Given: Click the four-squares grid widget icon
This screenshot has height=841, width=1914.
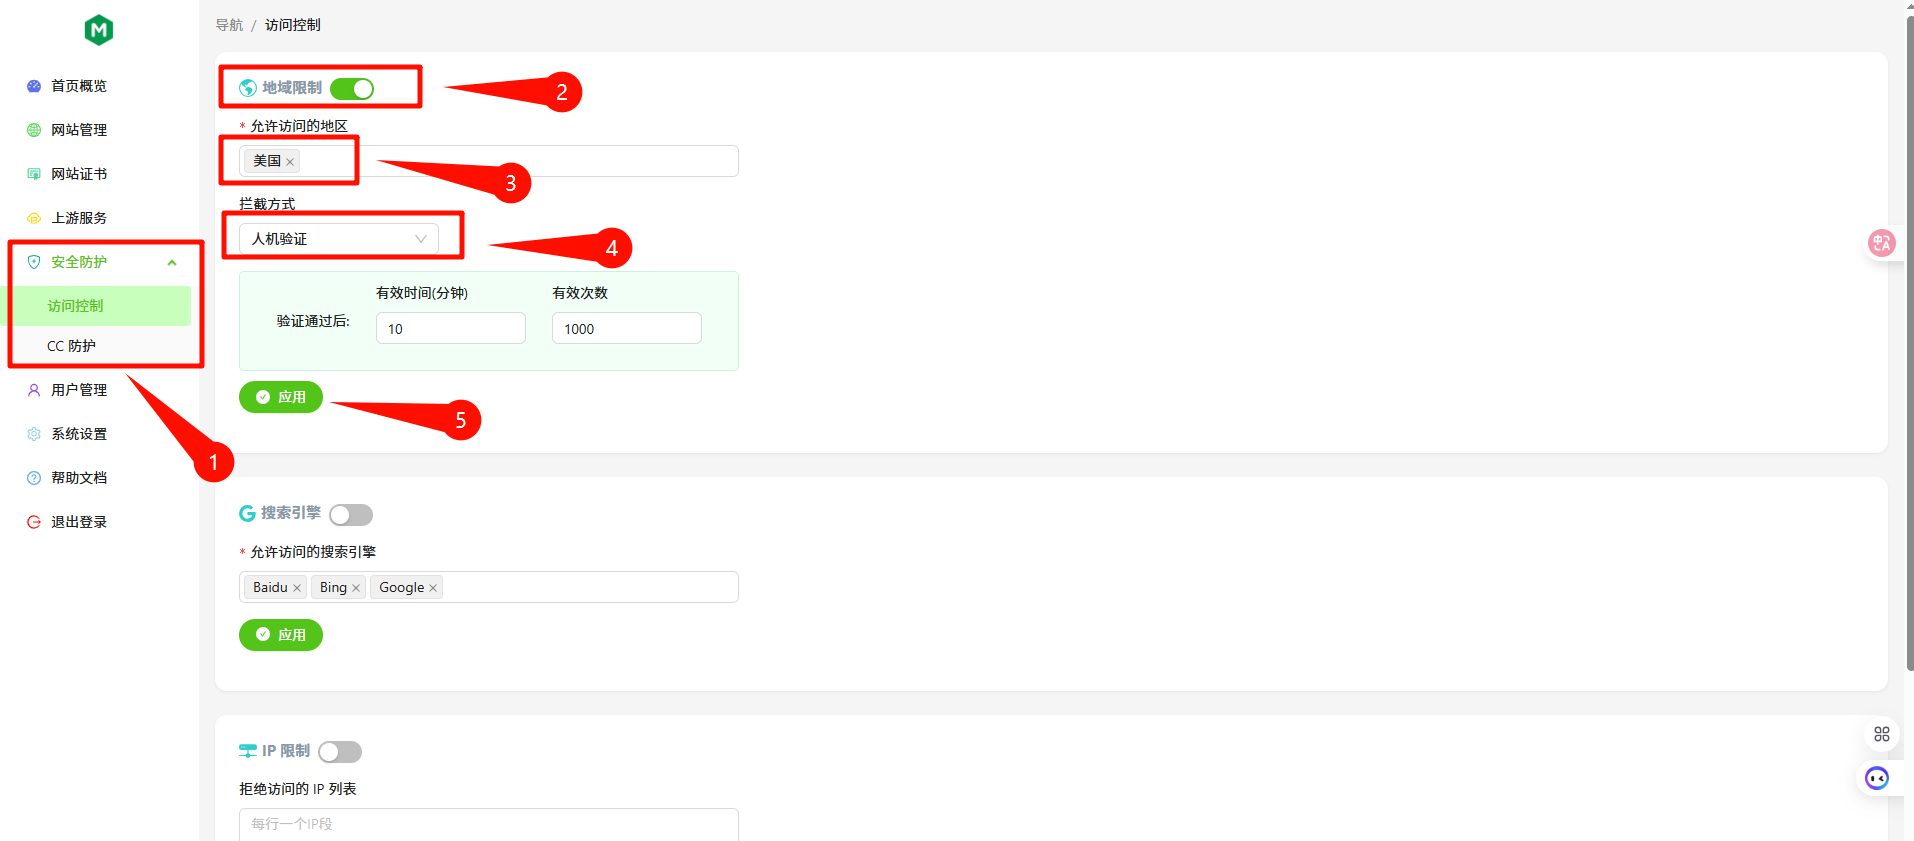Looking at the screenshot, I should pyautogui.click(x=1882, y=734).
